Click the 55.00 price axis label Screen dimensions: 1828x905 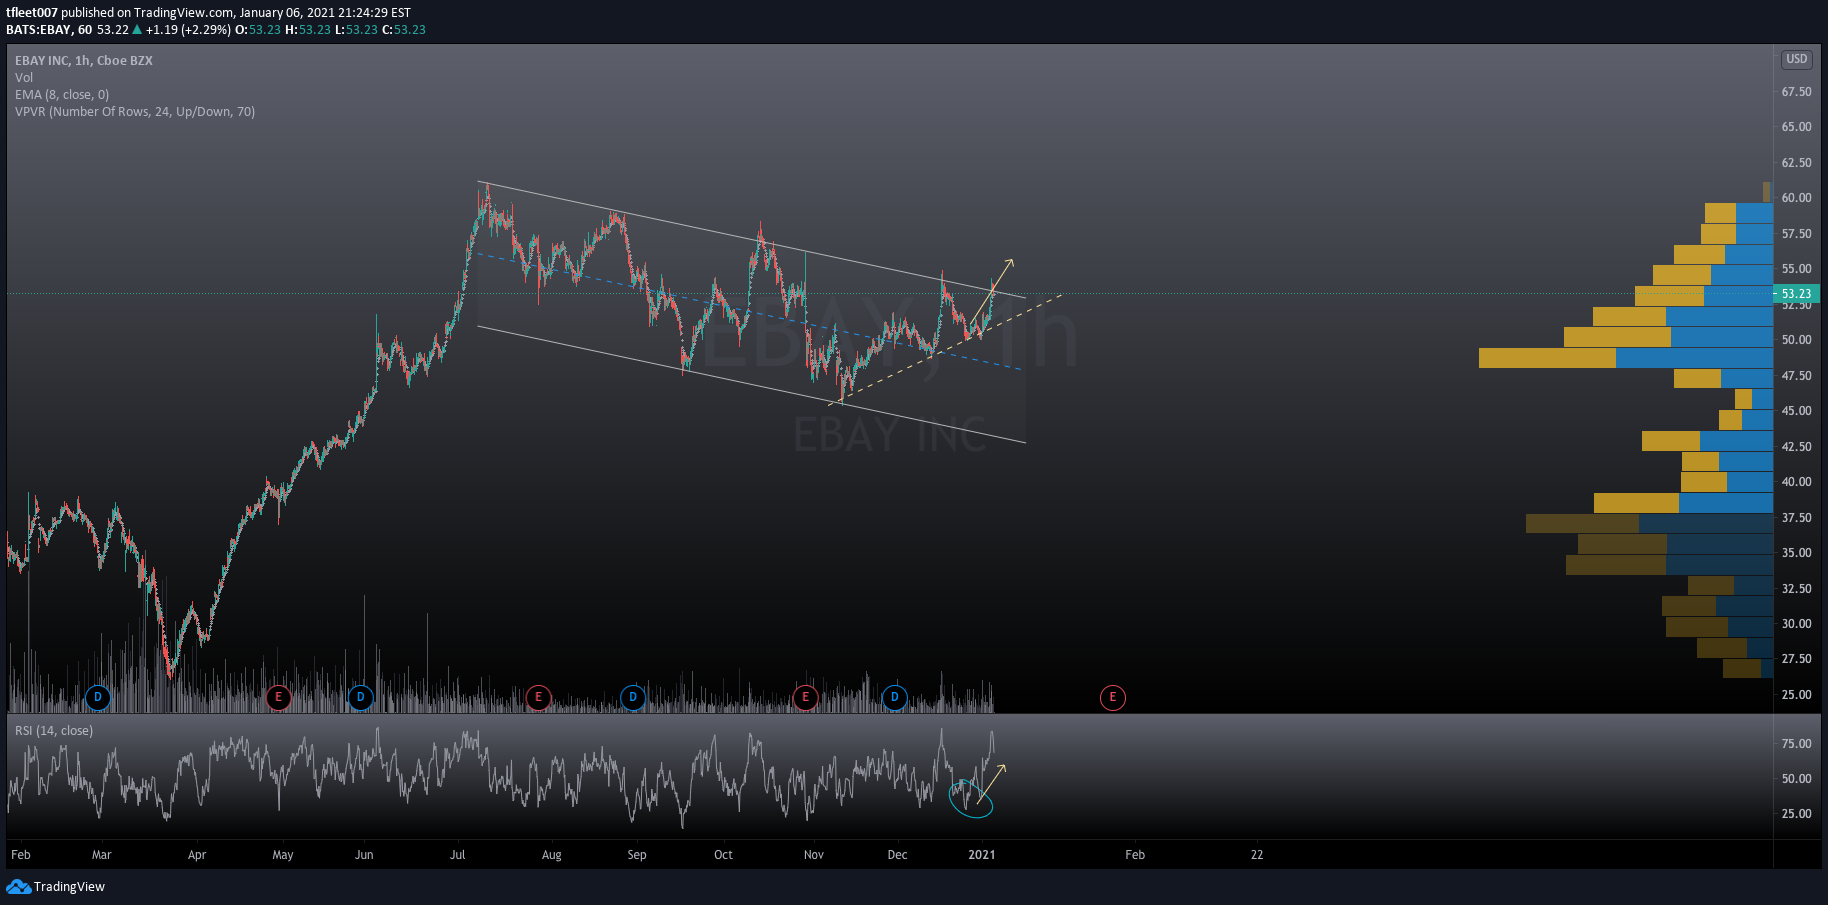pyautogui.click(x=1796, y=269)
